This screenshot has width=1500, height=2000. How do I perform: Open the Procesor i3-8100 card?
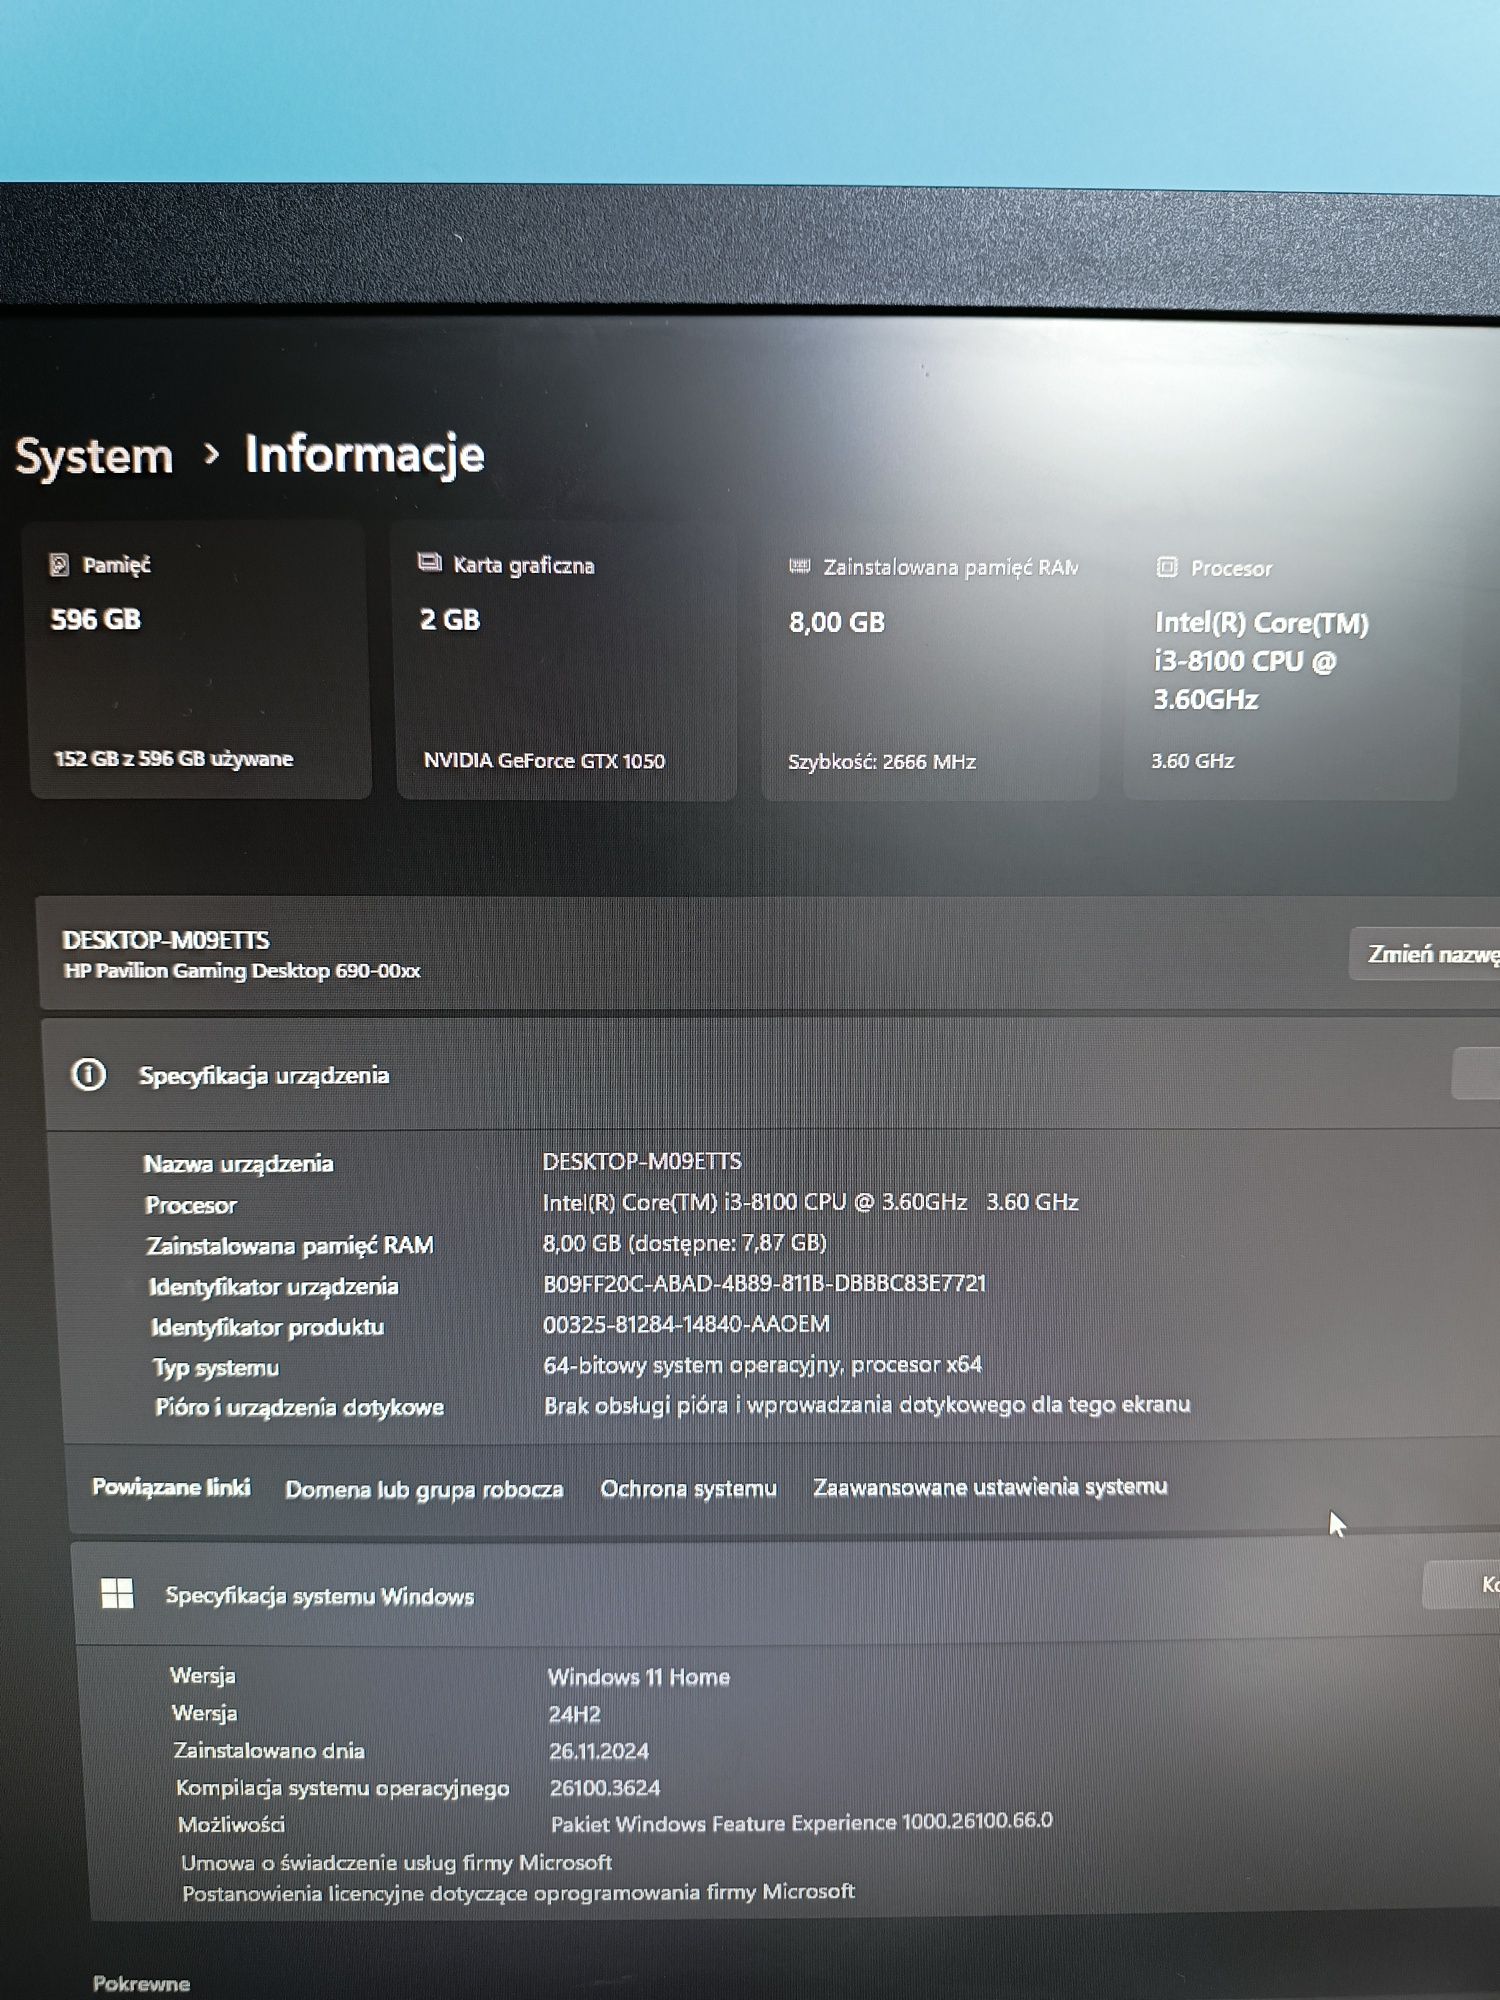click(x=1292, y=664)
